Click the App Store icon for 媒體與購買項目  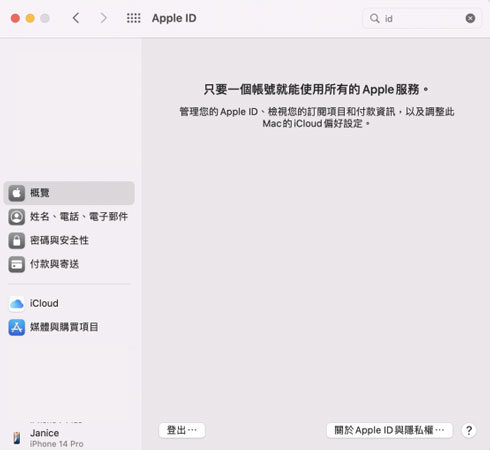pos(17,327)
